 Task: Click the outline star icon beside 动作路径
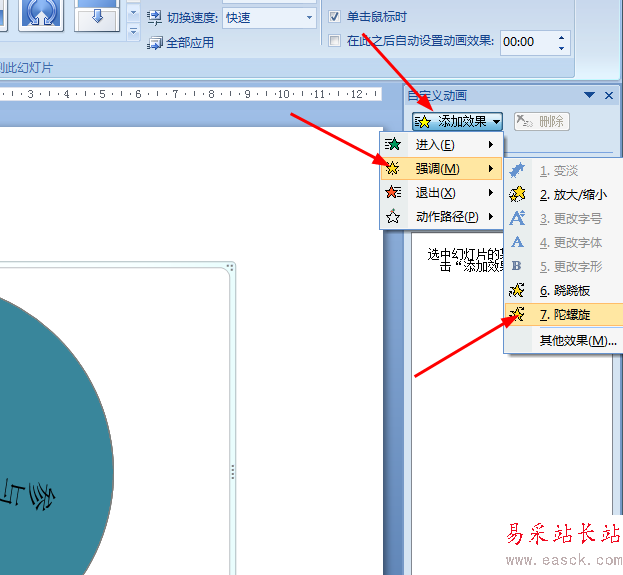393,217
